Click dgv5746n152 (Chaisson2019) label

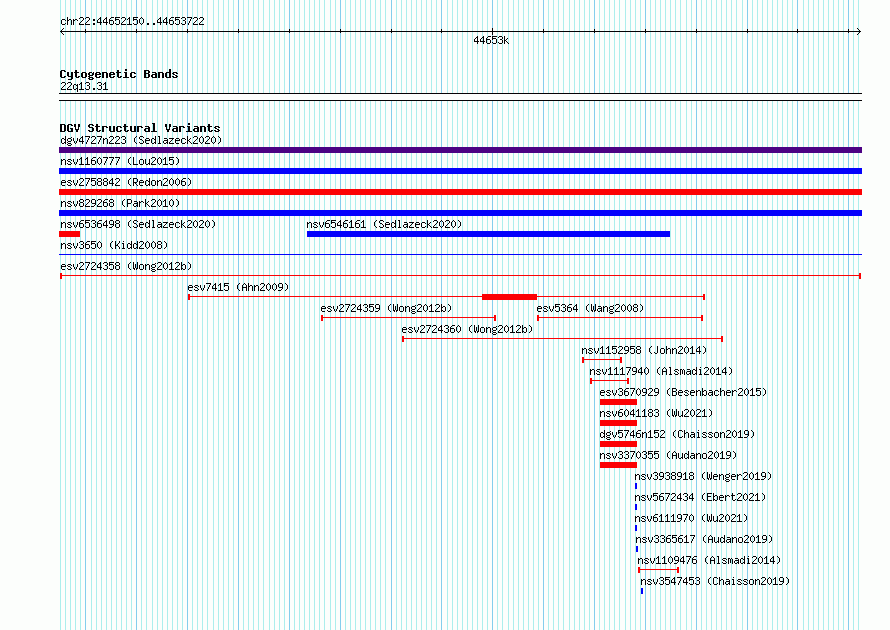click(677, 434)
